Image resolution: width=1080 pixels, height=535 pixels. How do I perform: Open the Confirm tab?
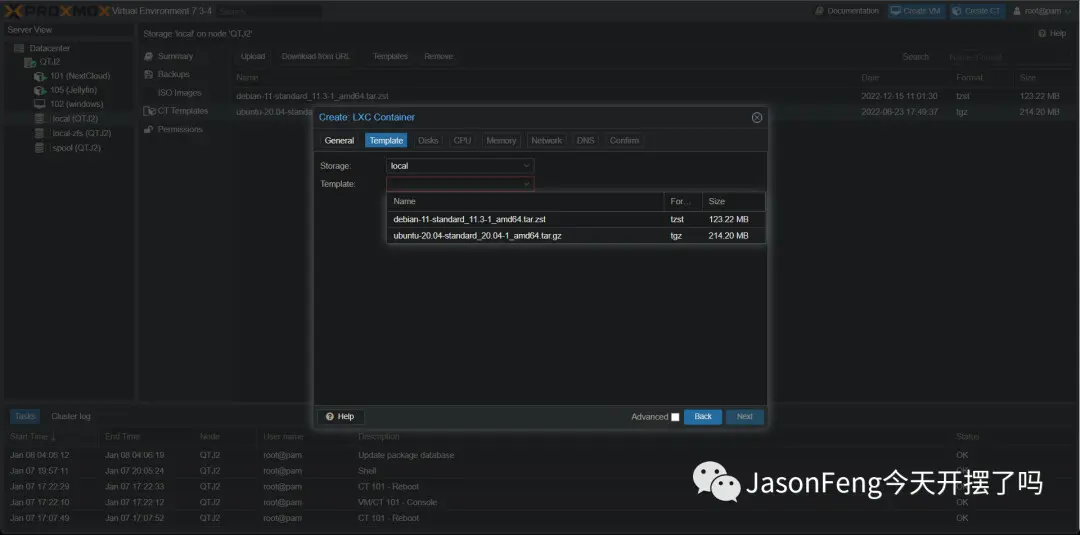pyautogui.click(x=624, y=140)
